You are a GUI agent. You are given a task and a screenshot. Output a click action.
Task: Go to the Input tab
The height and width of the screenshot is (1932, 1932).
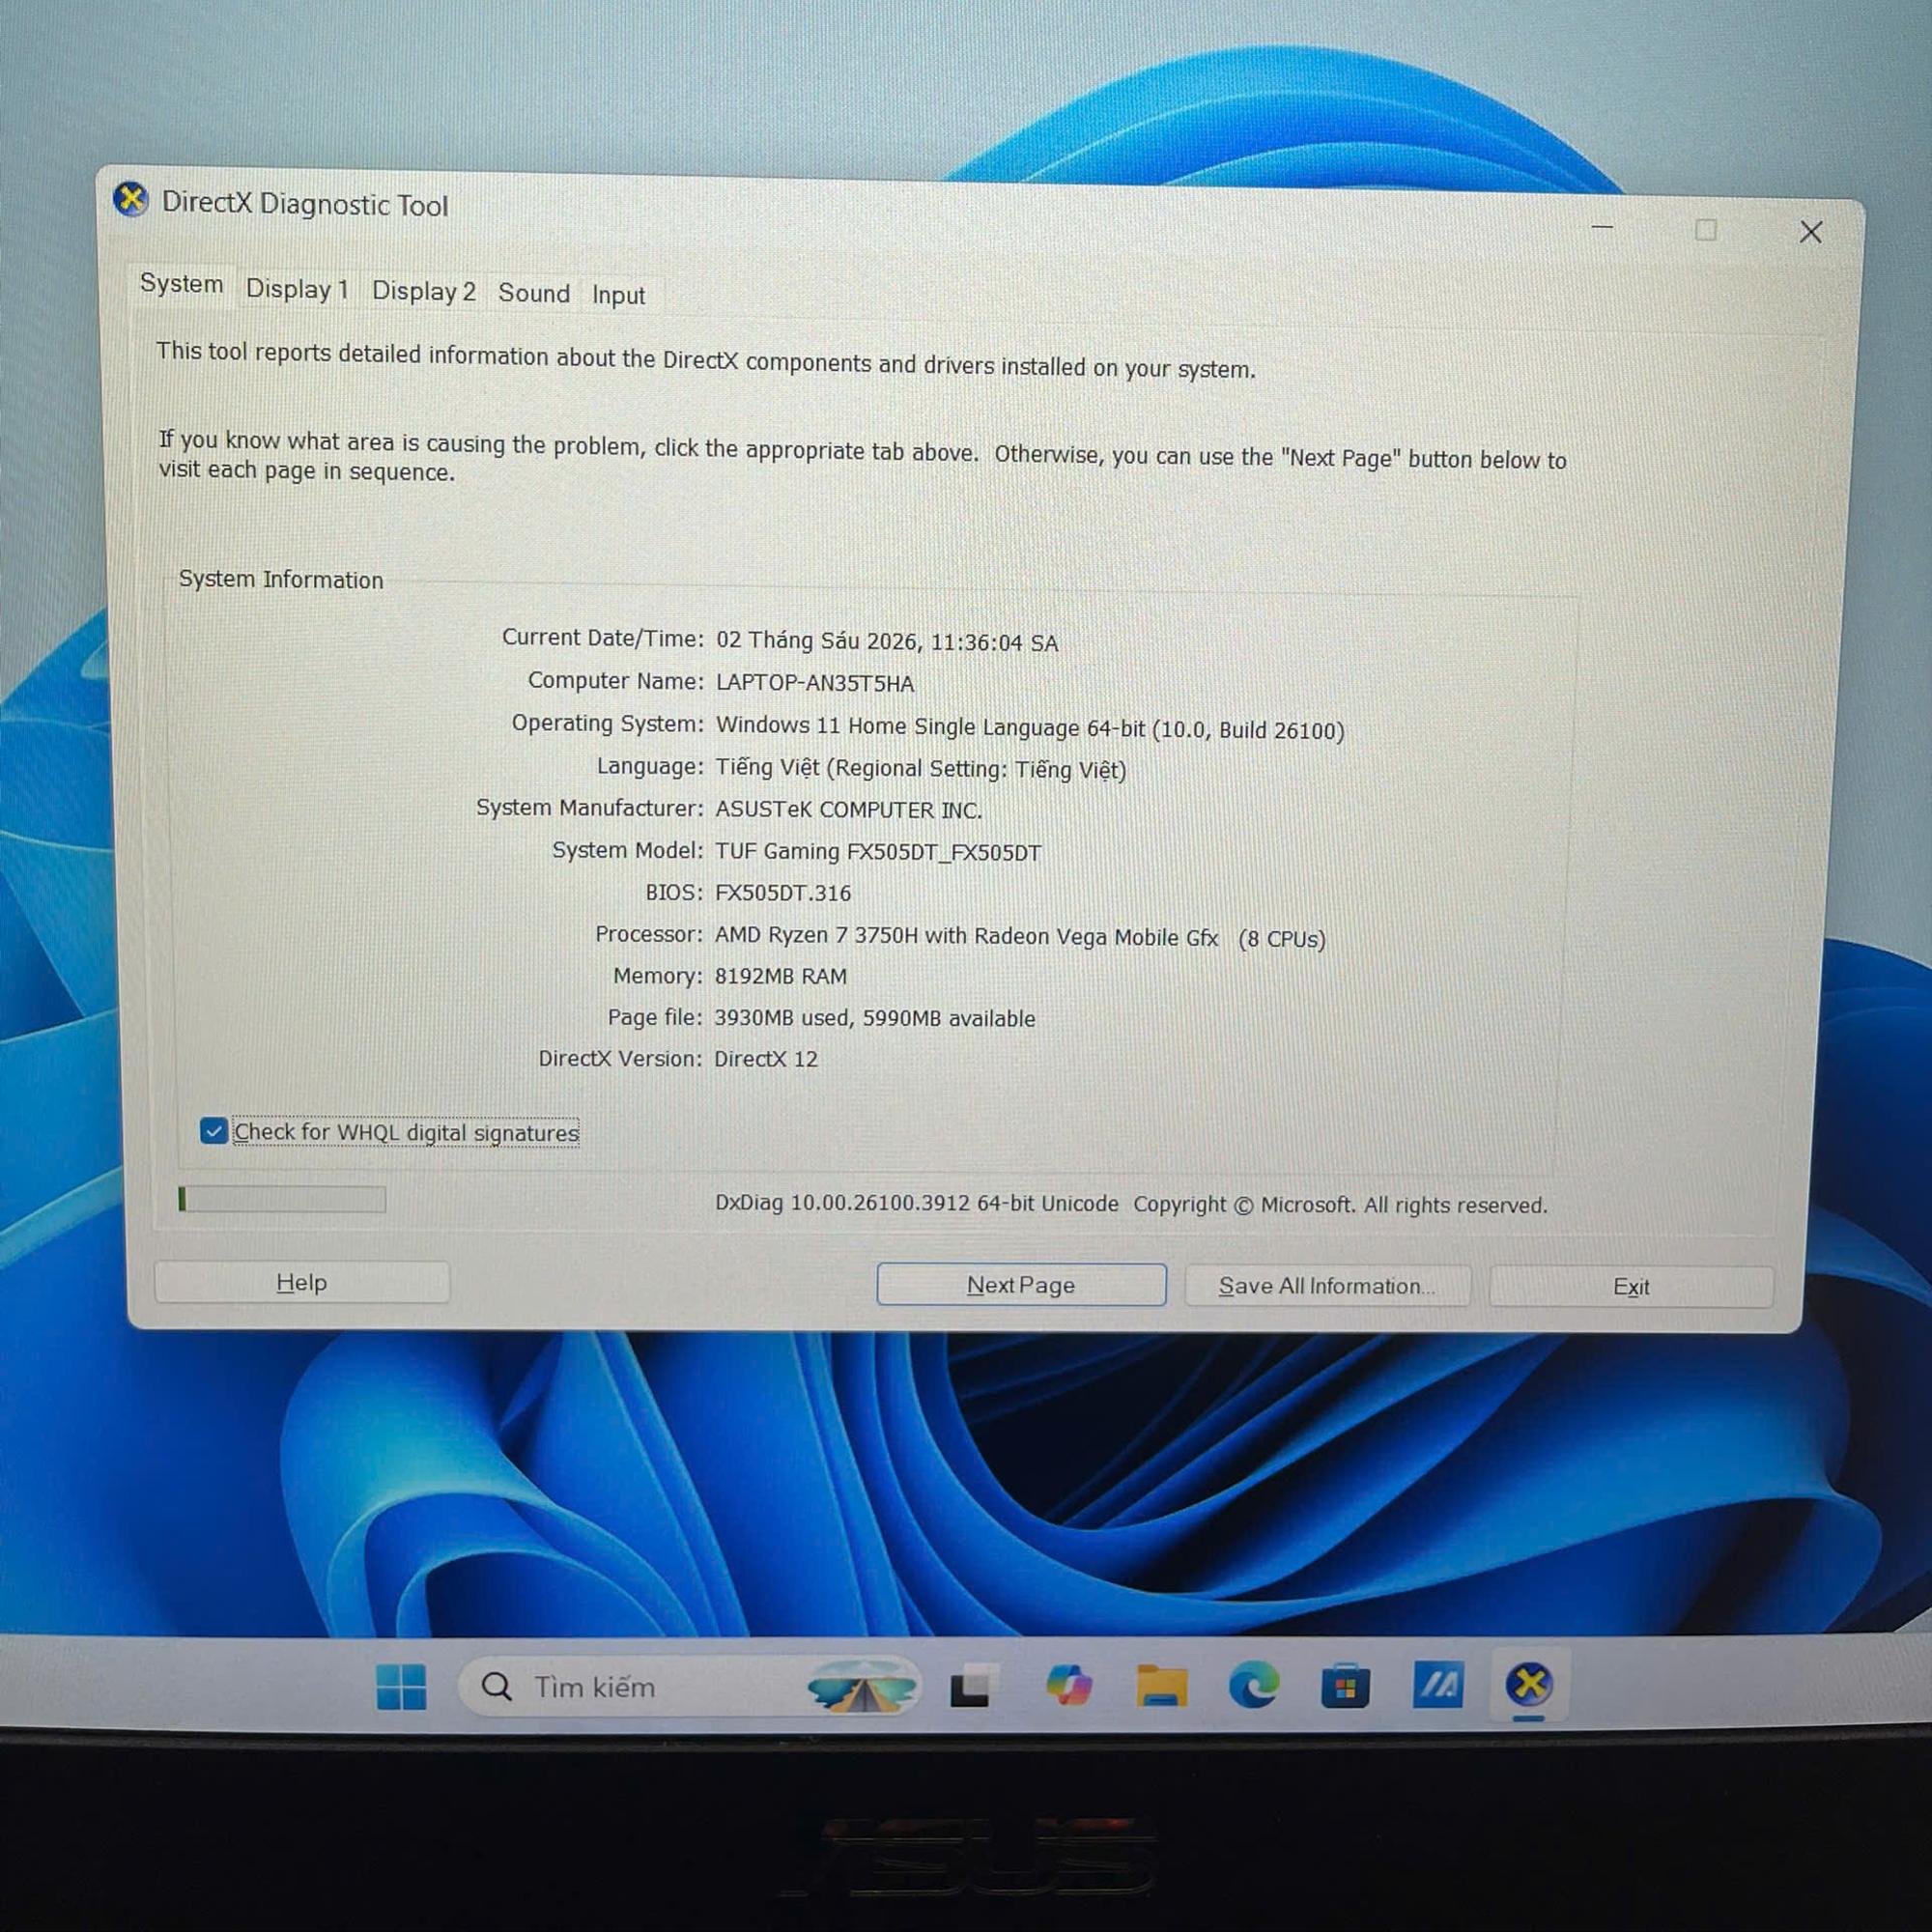[x=618, y=295]
